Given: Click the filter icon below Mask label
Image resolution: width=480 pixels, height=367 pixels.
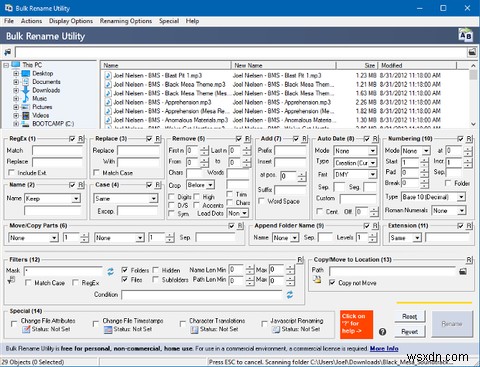Looking at the screenshot, I should [11, 280].
